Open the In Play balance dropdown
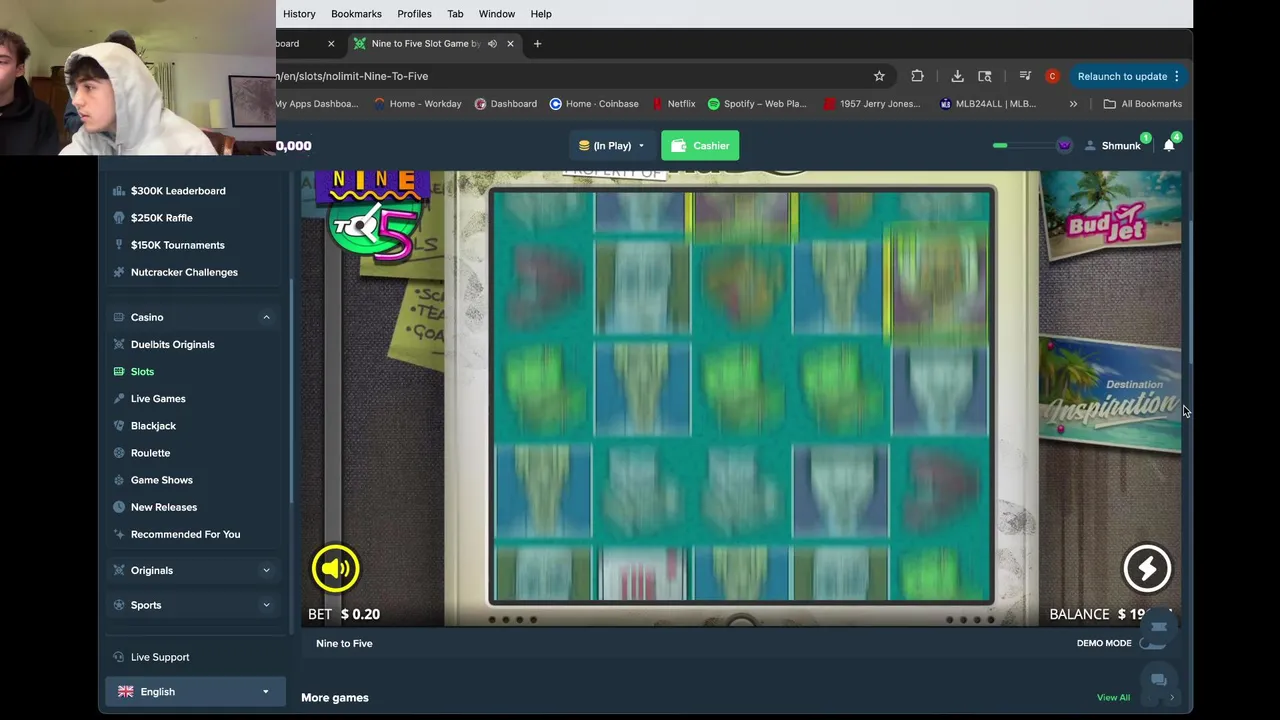1280x720 pixels. click(611, 146)
